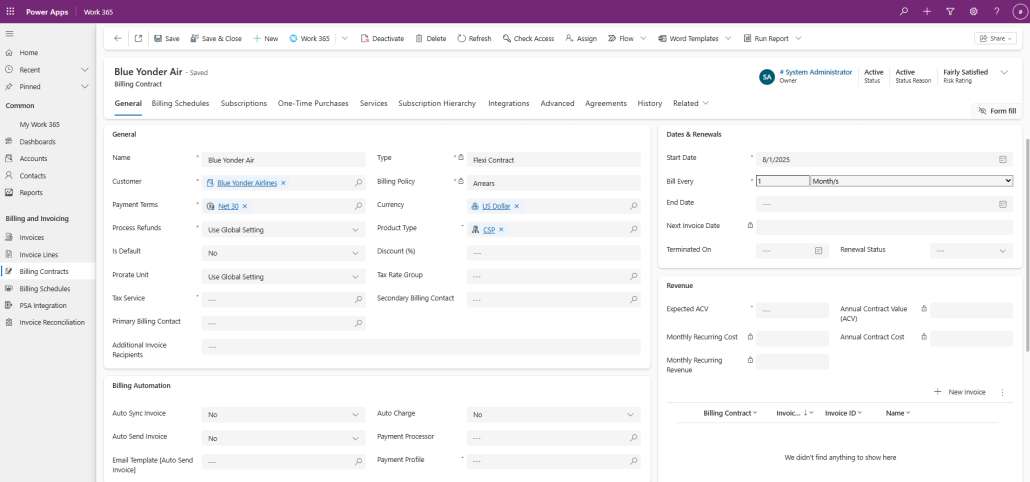
Task: Click Check Access command
Action: coord(529,38)
